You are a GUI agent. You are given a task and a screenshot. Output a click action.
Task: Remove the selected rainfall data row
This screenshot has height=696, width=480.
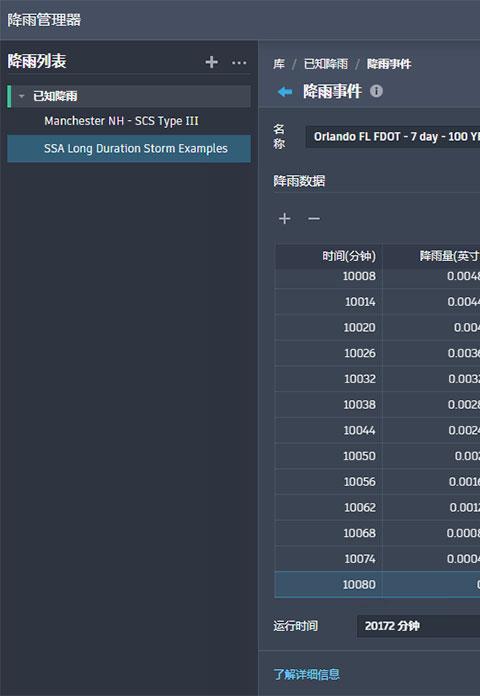click(314, 218)
